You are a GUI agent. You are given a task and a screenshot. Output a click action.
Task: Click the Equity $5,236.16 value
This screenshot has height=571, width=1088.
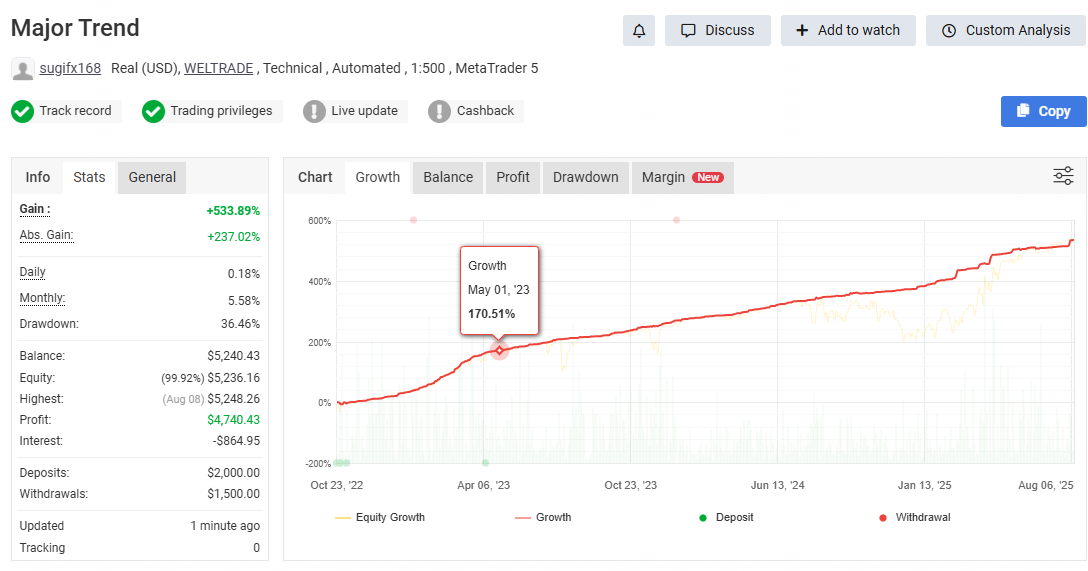(233, 378)
